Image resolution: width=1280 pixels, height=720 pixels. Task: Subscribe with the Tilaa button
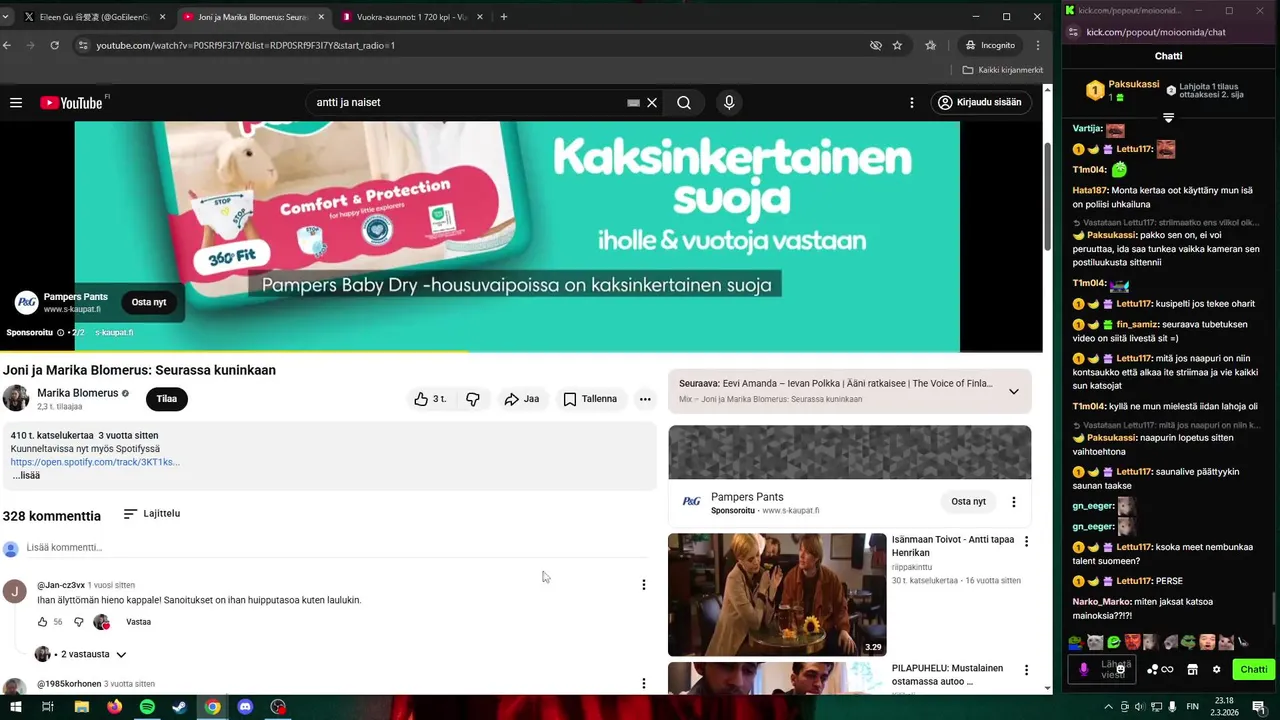coord(167,399)
